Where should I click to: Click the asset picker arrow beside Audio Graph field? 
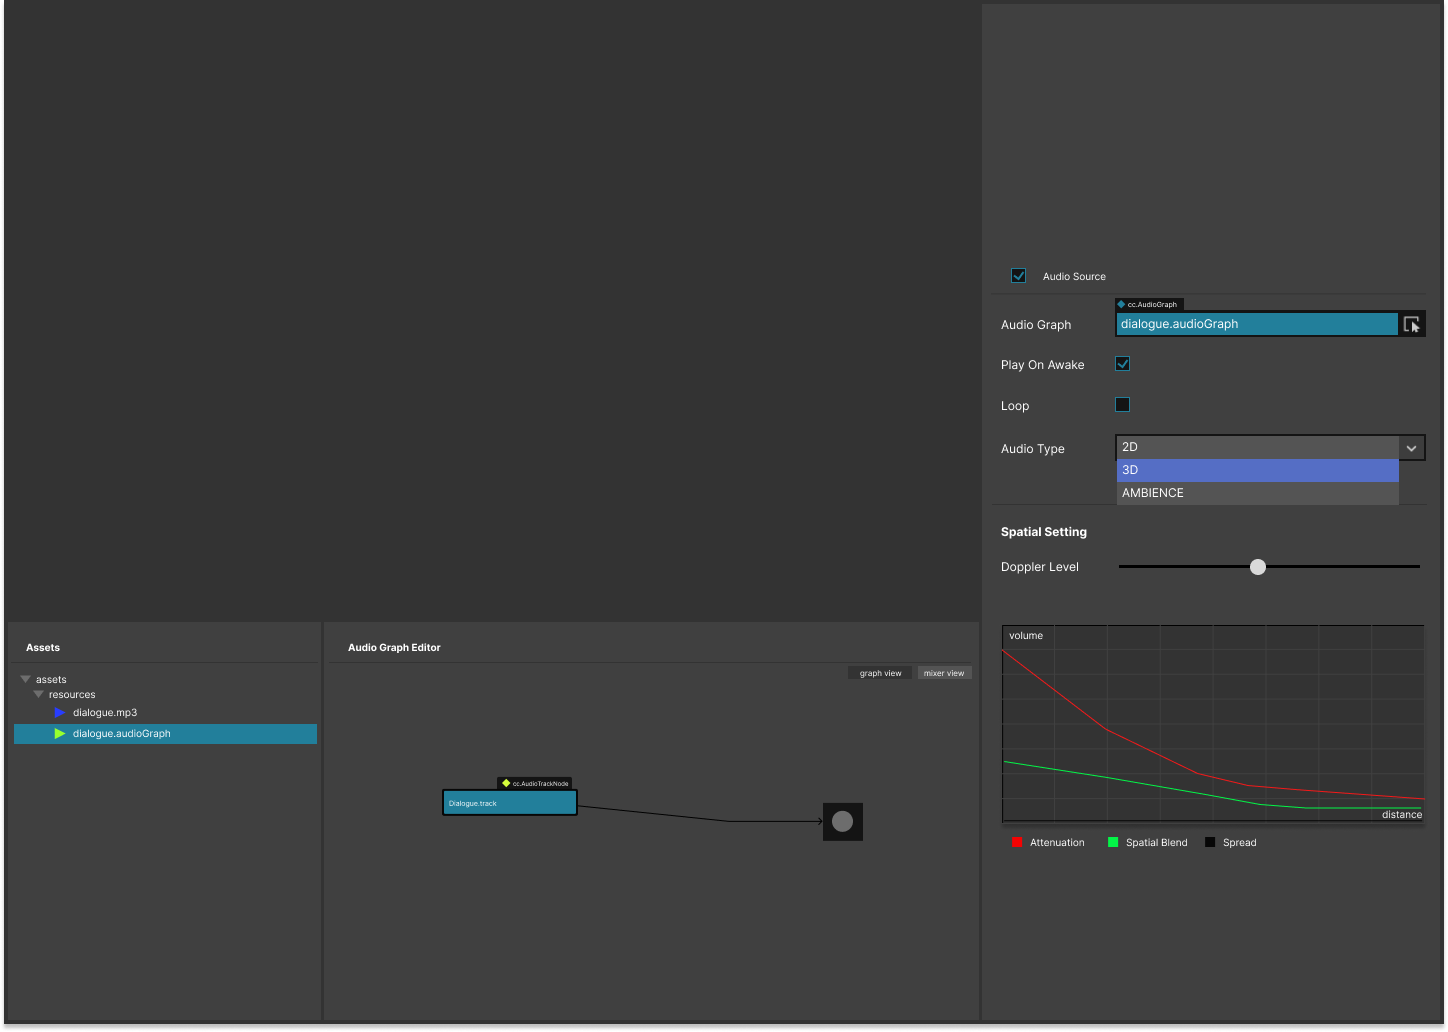click(1412, 323)
